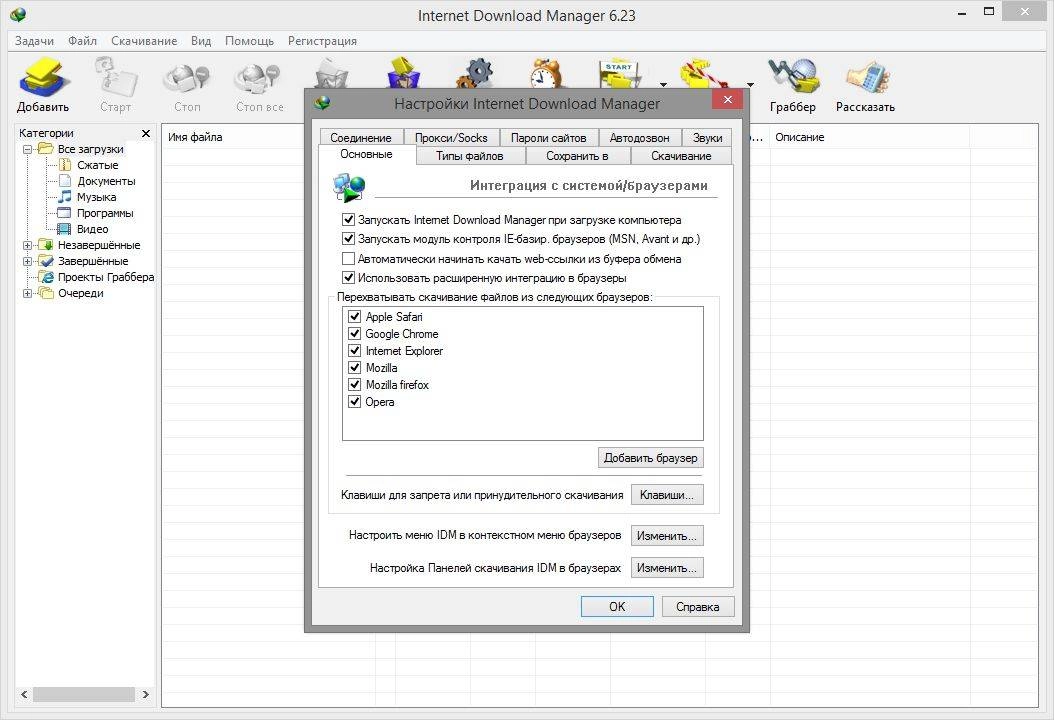Image resolution: width=1054 pixels, height=720 pixels.
Task: Click the Старт toolbar icon
Action: pos(116,77)
